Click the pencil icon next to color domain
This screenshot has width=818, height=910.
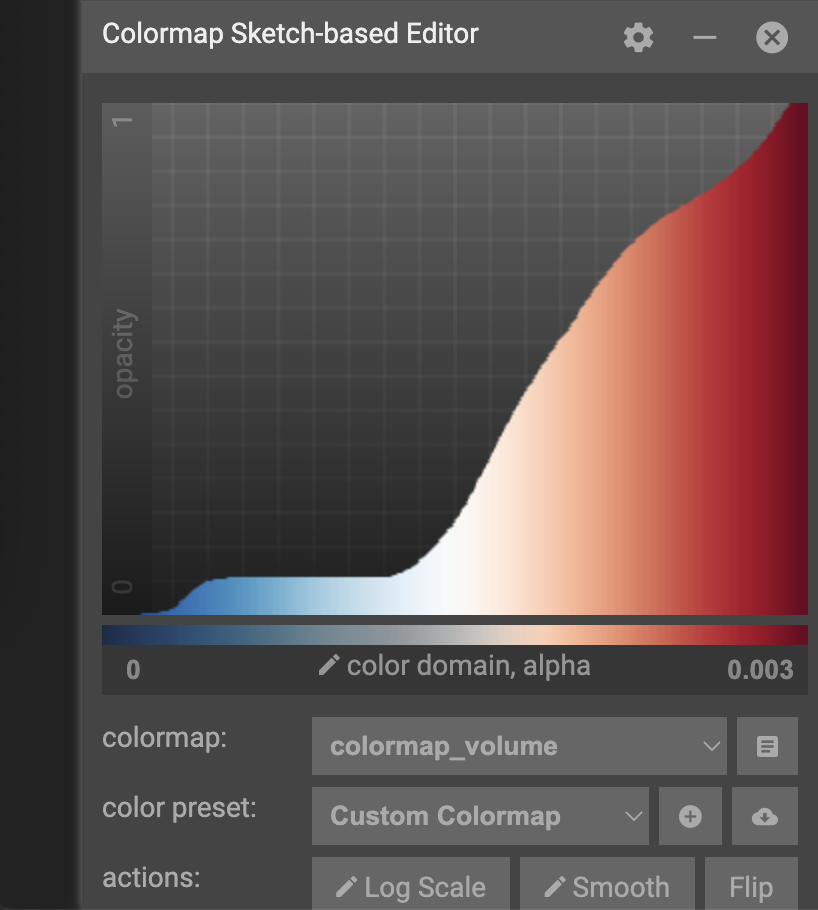(329, 666)
